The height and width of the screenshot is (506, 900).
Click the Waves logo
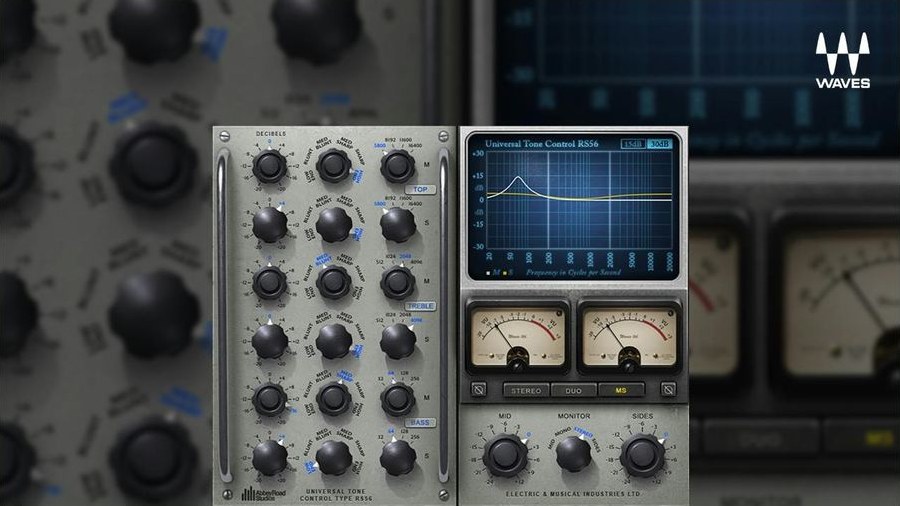tap(843, 60)
